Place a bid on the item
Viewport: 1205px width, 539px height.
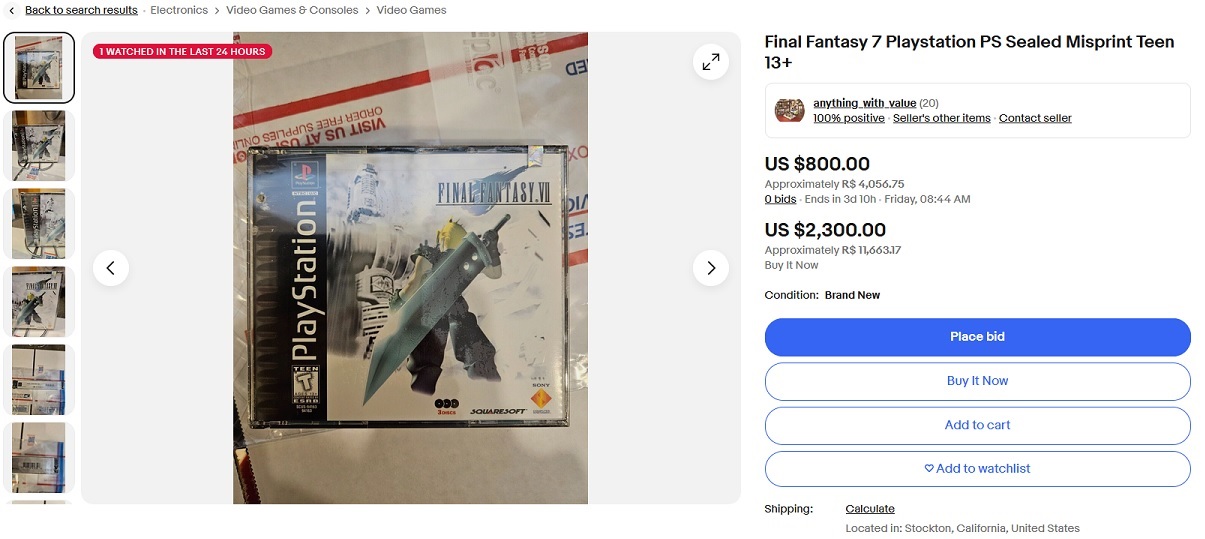(x=977, y=337)
